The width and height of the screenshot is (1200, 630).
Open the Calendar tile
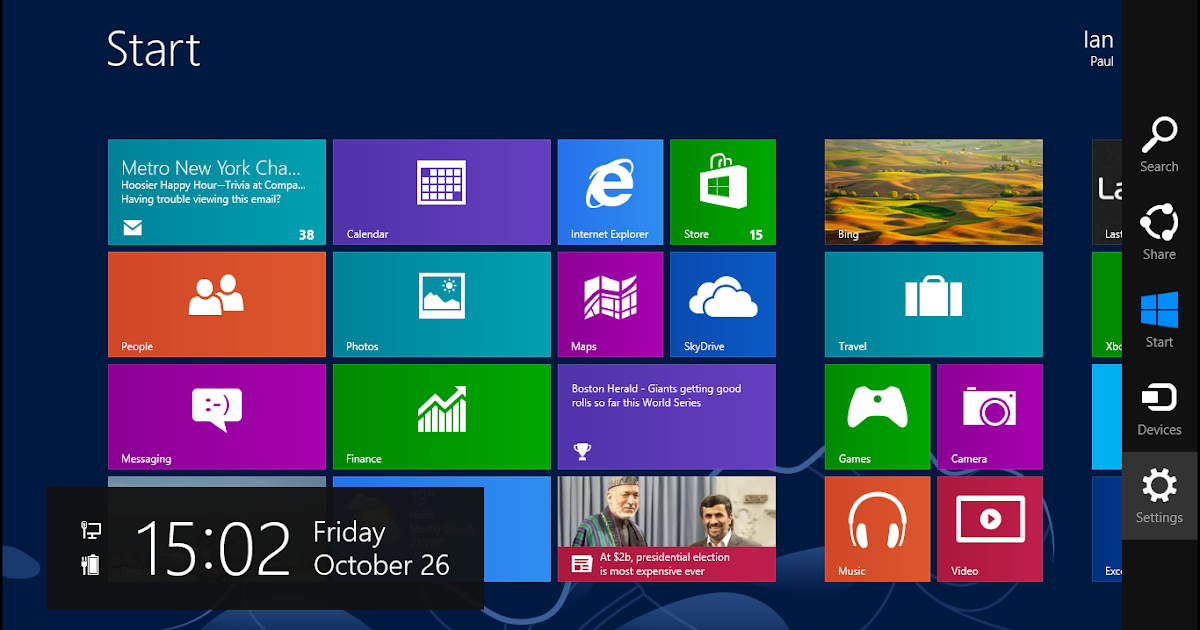click(x=441, y=192)
